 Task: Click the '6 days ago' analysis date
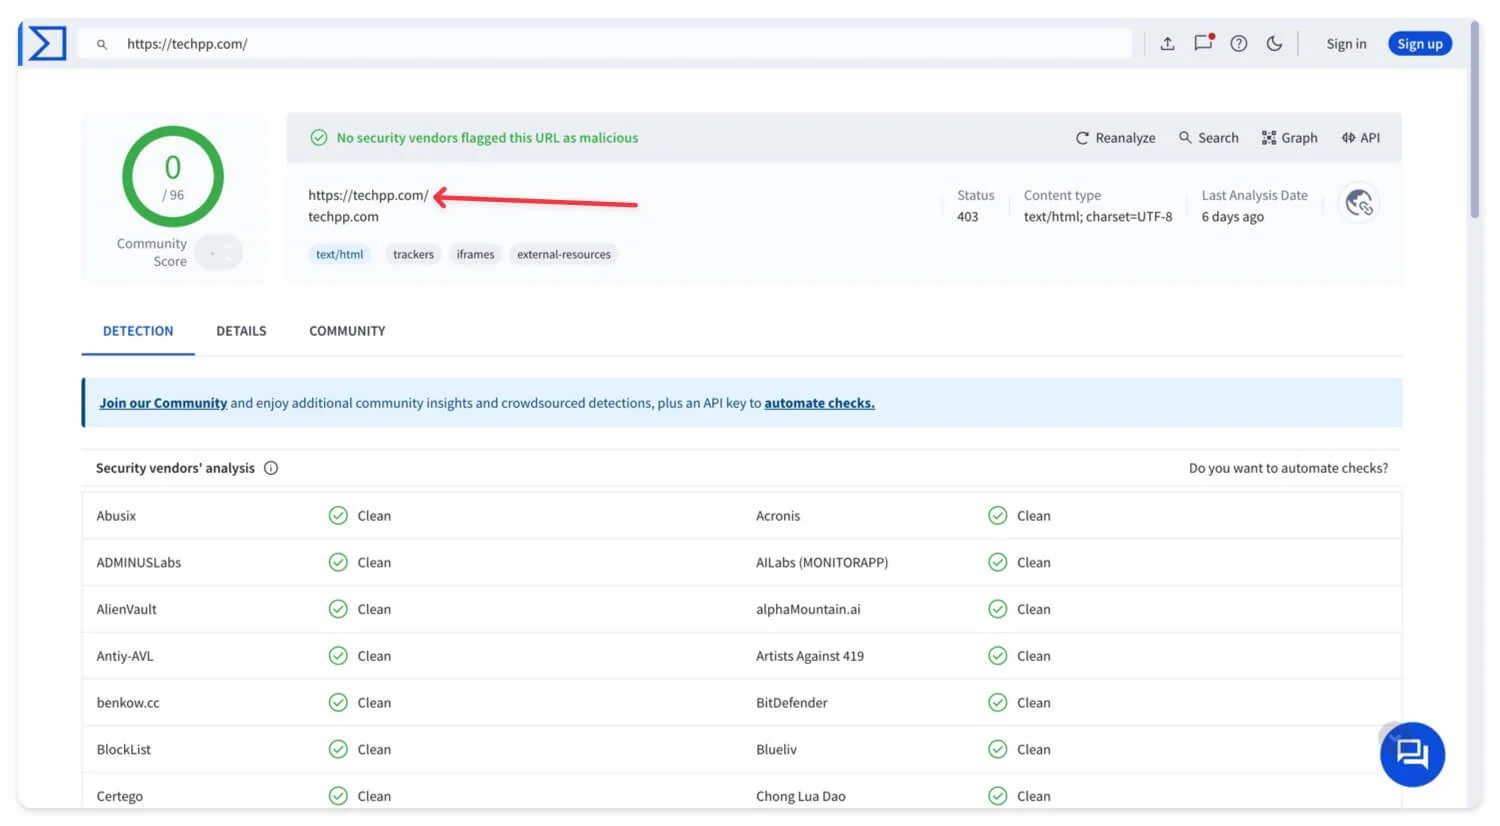tap(1232, 217)
